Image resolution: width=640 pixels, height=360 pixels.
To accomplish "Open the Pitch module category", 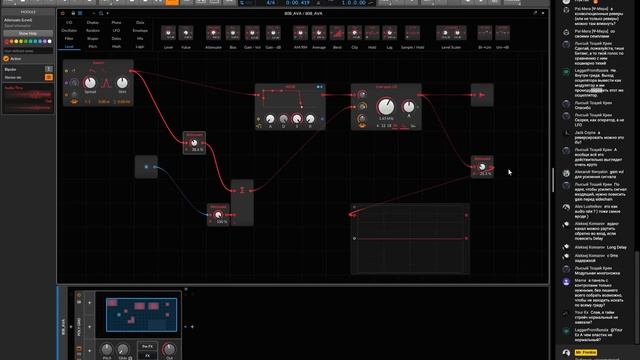I will (93, 47).
